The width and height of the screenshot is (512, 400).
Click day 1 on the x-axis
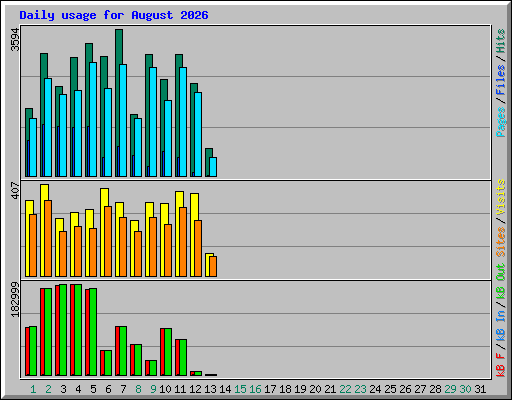coord(33,389)
